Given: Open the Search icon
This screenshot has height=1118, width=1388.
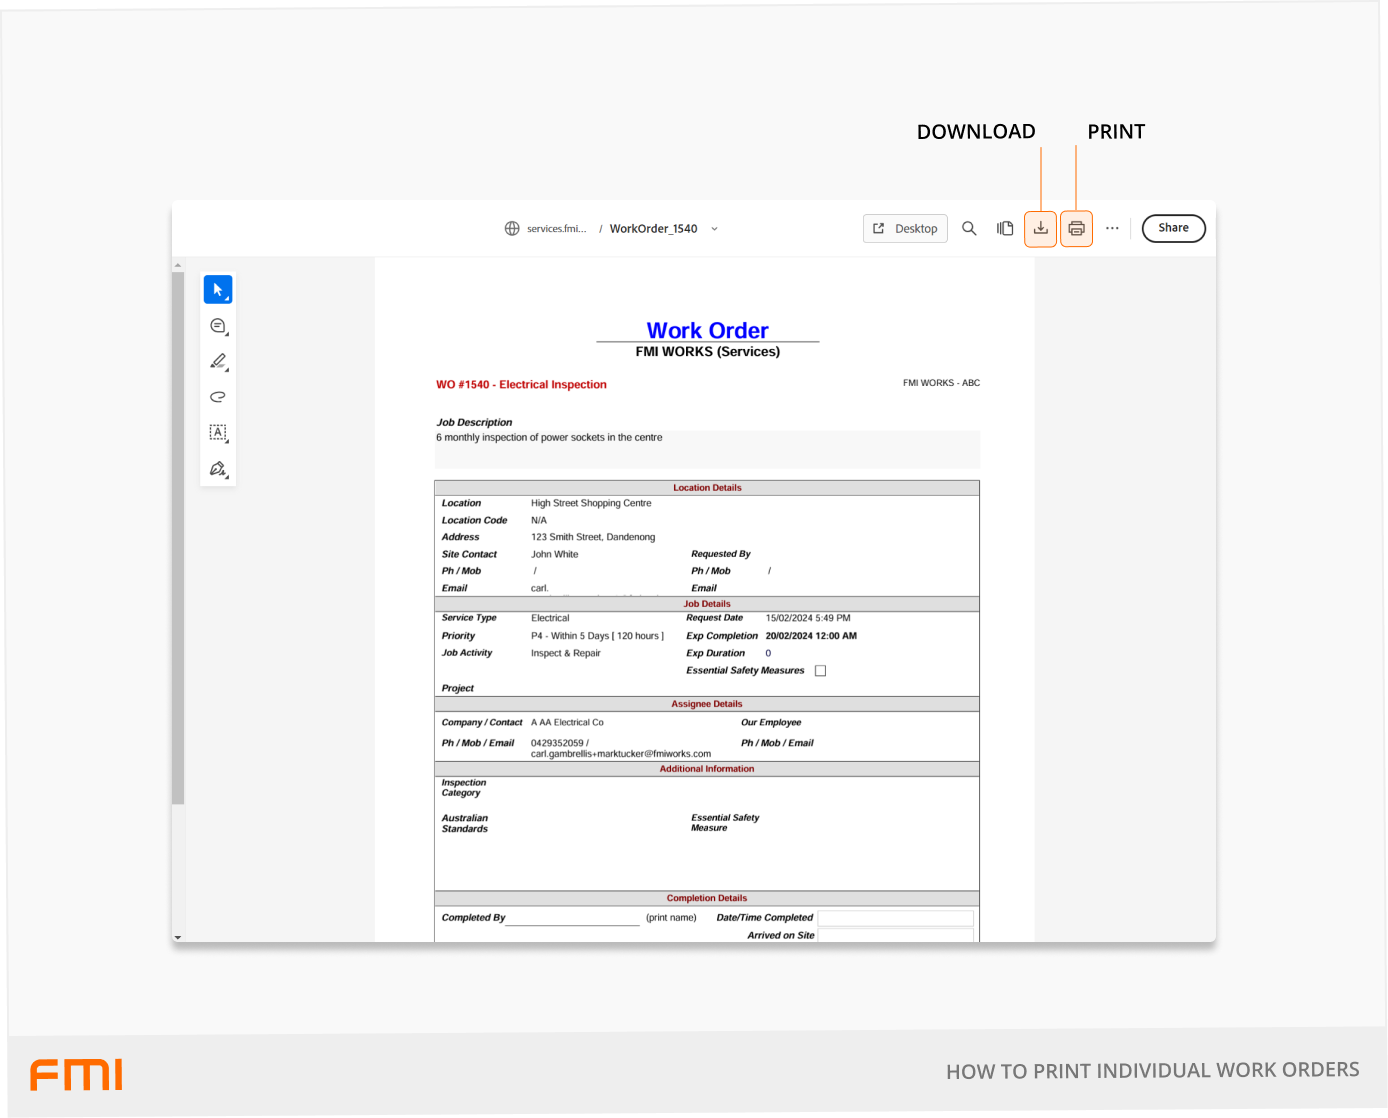Looking at the screenshot, I should pos(969,228).
